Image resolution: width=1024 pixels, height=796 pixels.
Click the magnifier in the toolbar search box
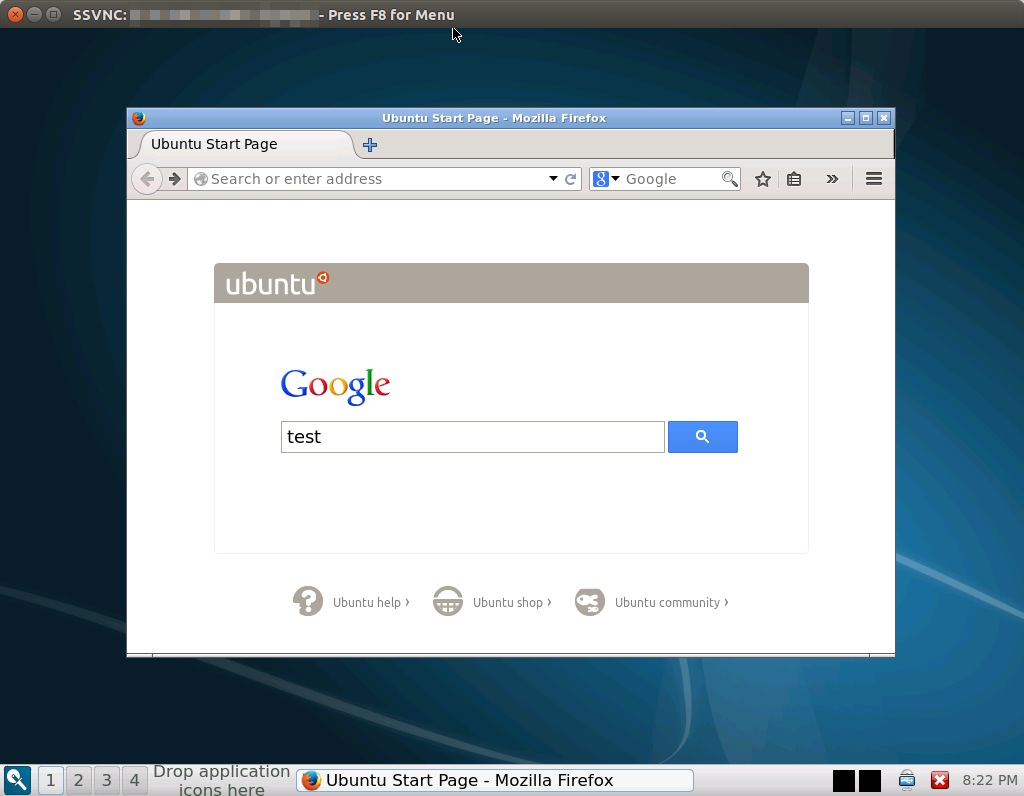[730, 179]
